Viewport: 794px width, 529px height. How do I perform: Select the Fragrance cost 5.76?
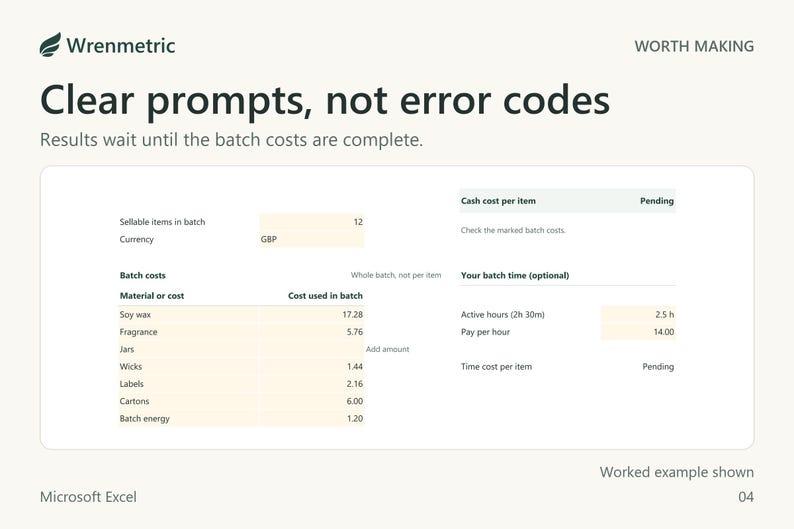point(311,332)
